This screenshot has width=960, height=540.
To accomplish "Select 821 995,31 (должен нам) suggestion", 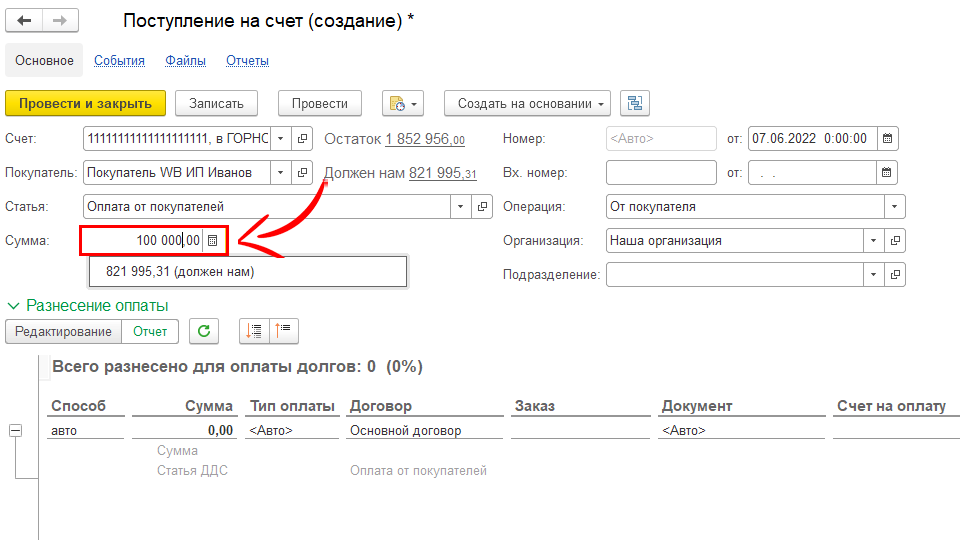I will click(180, 271).
